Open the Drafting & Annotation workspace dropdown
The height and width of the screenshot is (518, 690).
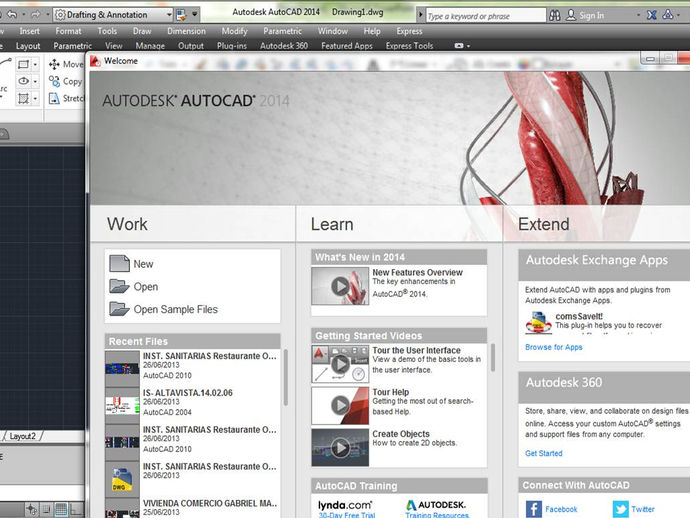click(113, 15)
